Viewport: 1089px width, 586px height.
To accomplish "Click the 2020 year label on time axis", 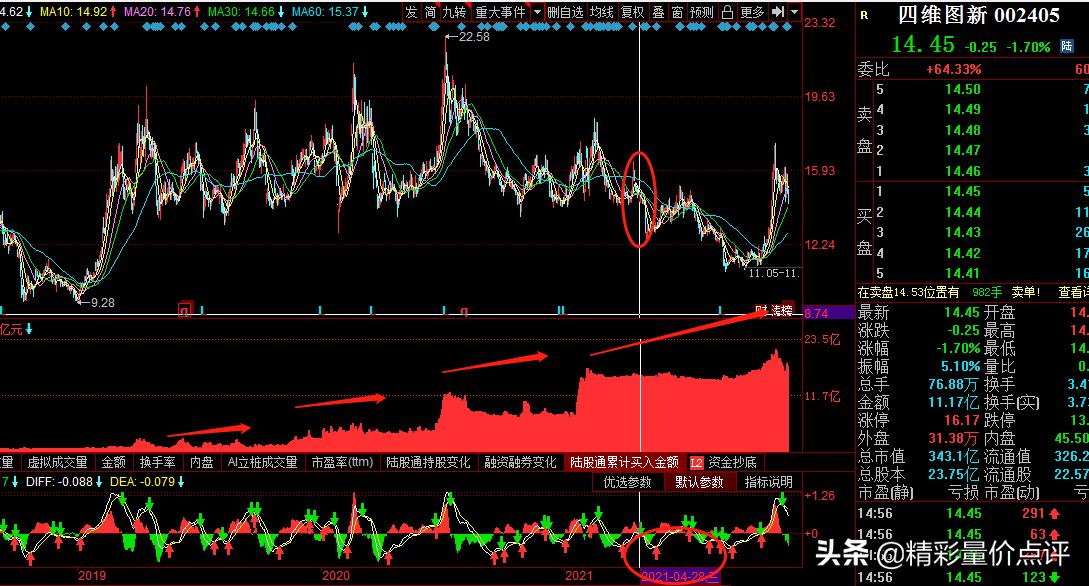I will coord(336,576).
